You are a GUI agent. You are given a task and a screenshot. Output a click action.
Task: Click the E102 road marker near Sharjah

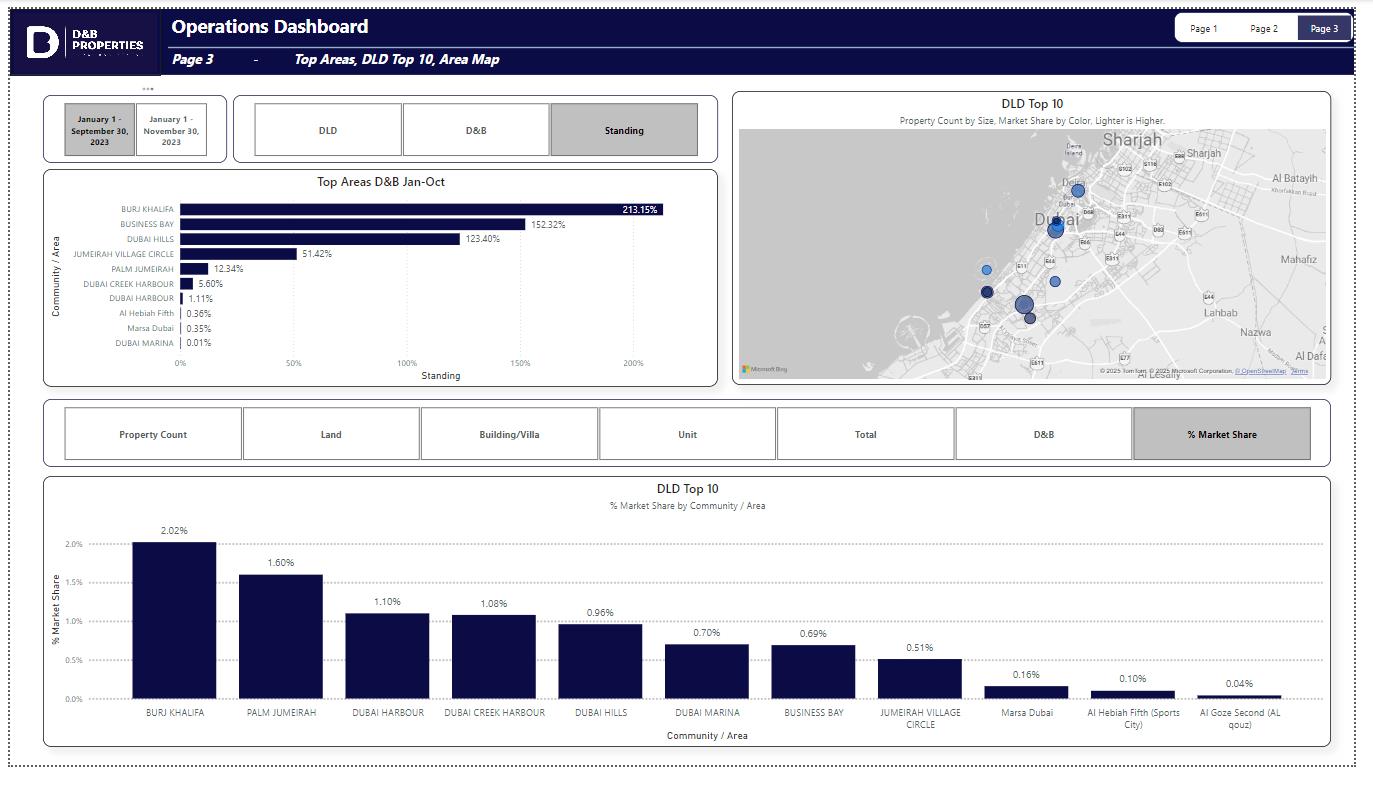click(x=1165, y=185)
